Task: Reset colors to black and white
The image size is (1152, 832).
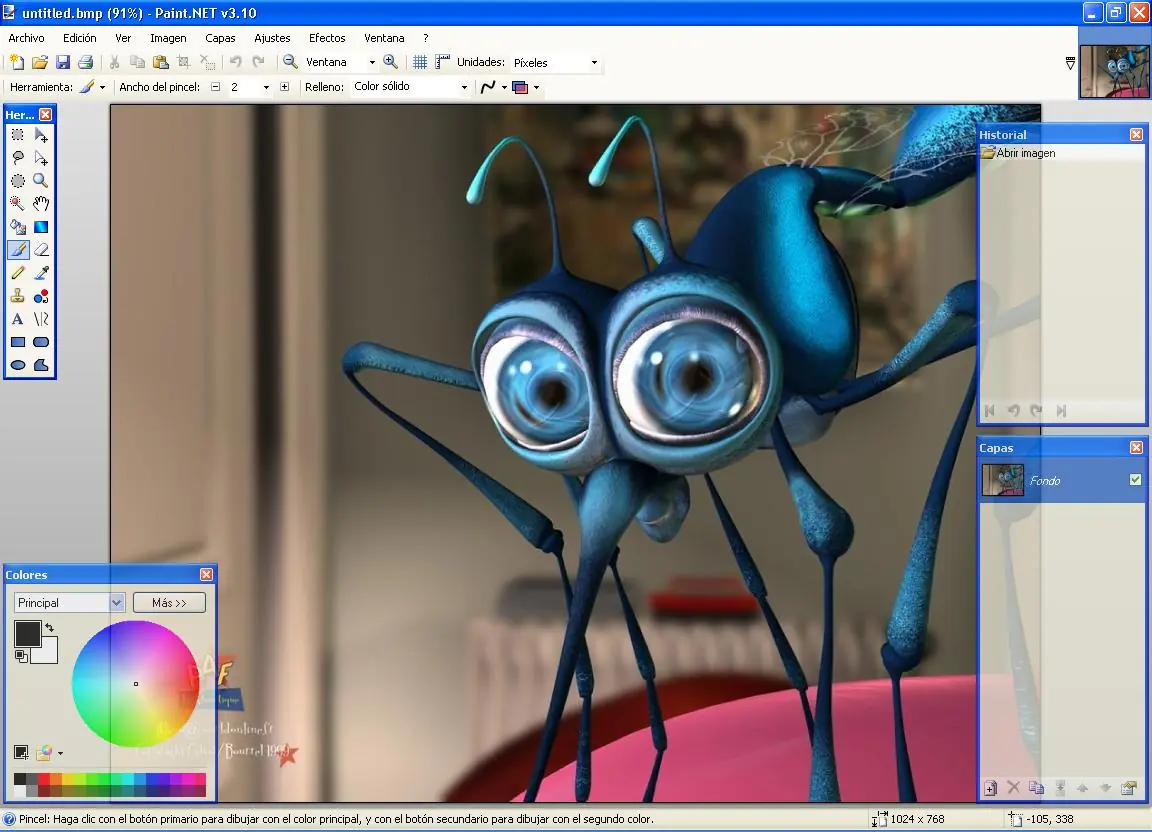Action: pos(21,656)
